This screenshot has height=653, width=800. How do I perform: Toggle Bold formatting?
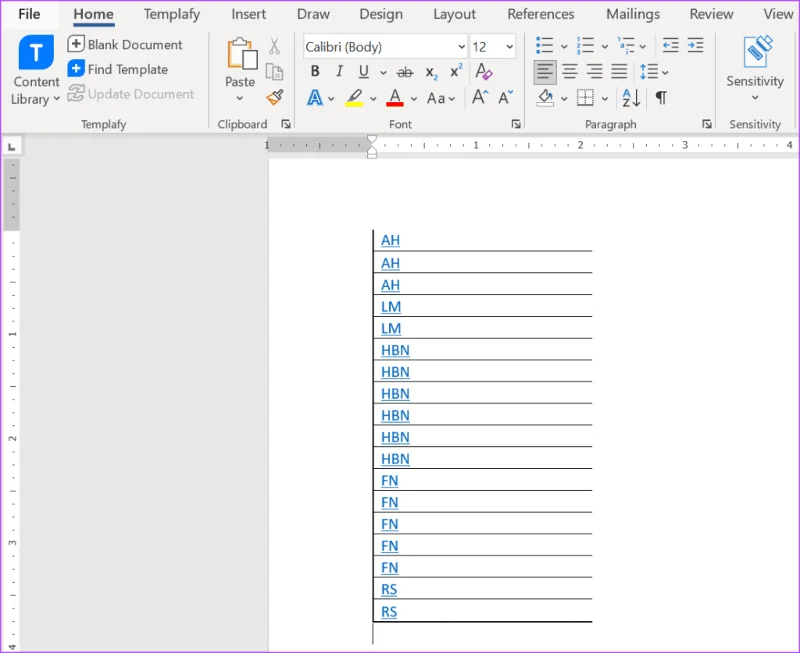(x=315, y=71)
